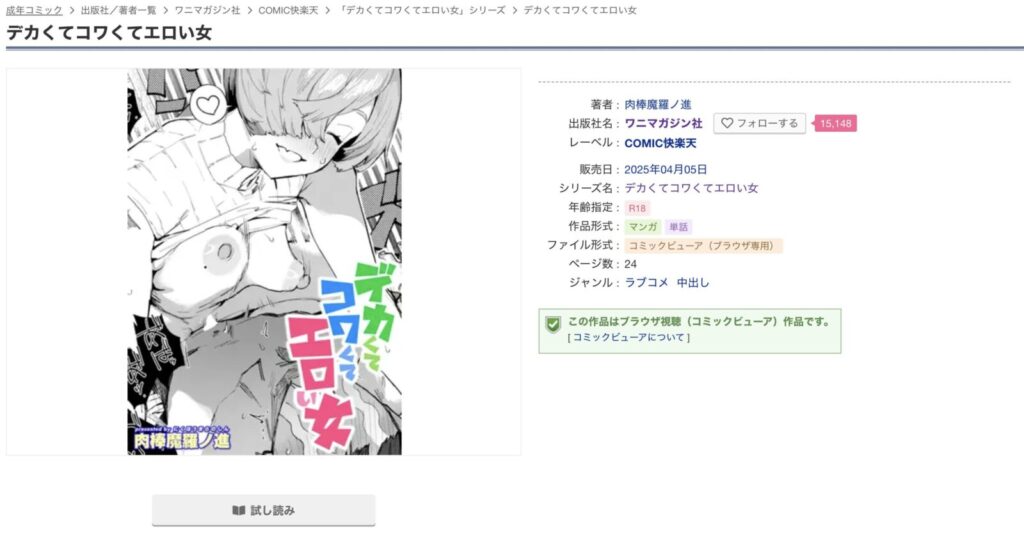1024x558 pixels.
Task: Select the purple 単話 tag
Action: (x=679, y=227)
